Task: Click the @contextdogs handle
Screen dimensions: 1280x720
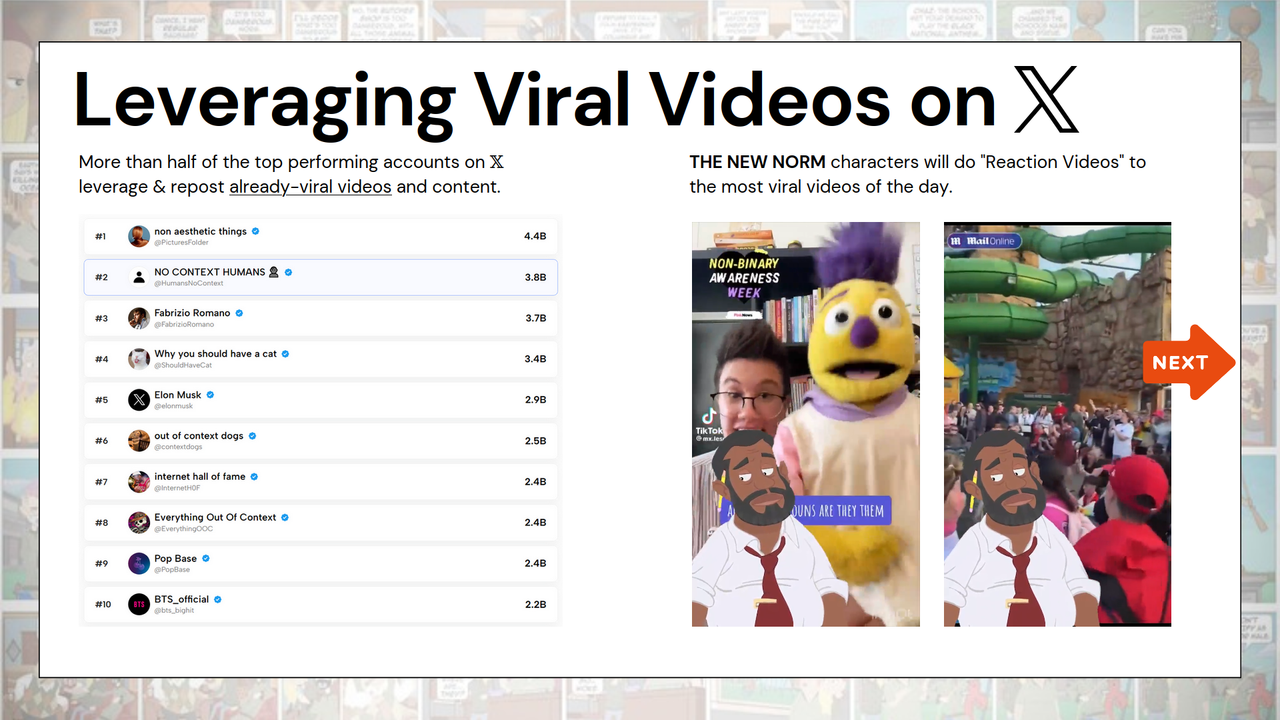Action: [x=179, y=448]
